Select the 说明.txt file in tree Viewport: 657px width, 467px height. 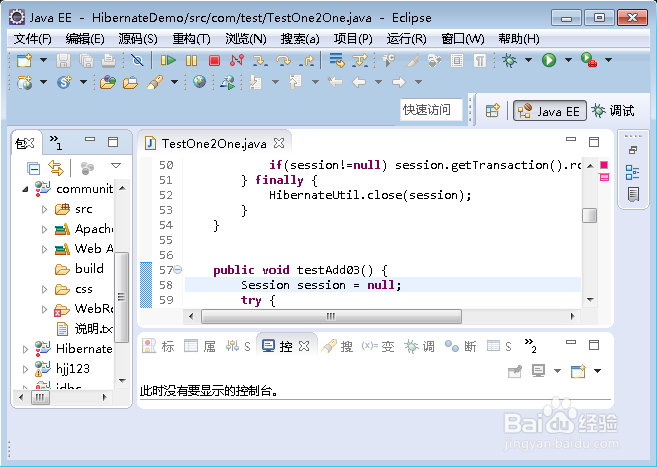tap(84, 329)
